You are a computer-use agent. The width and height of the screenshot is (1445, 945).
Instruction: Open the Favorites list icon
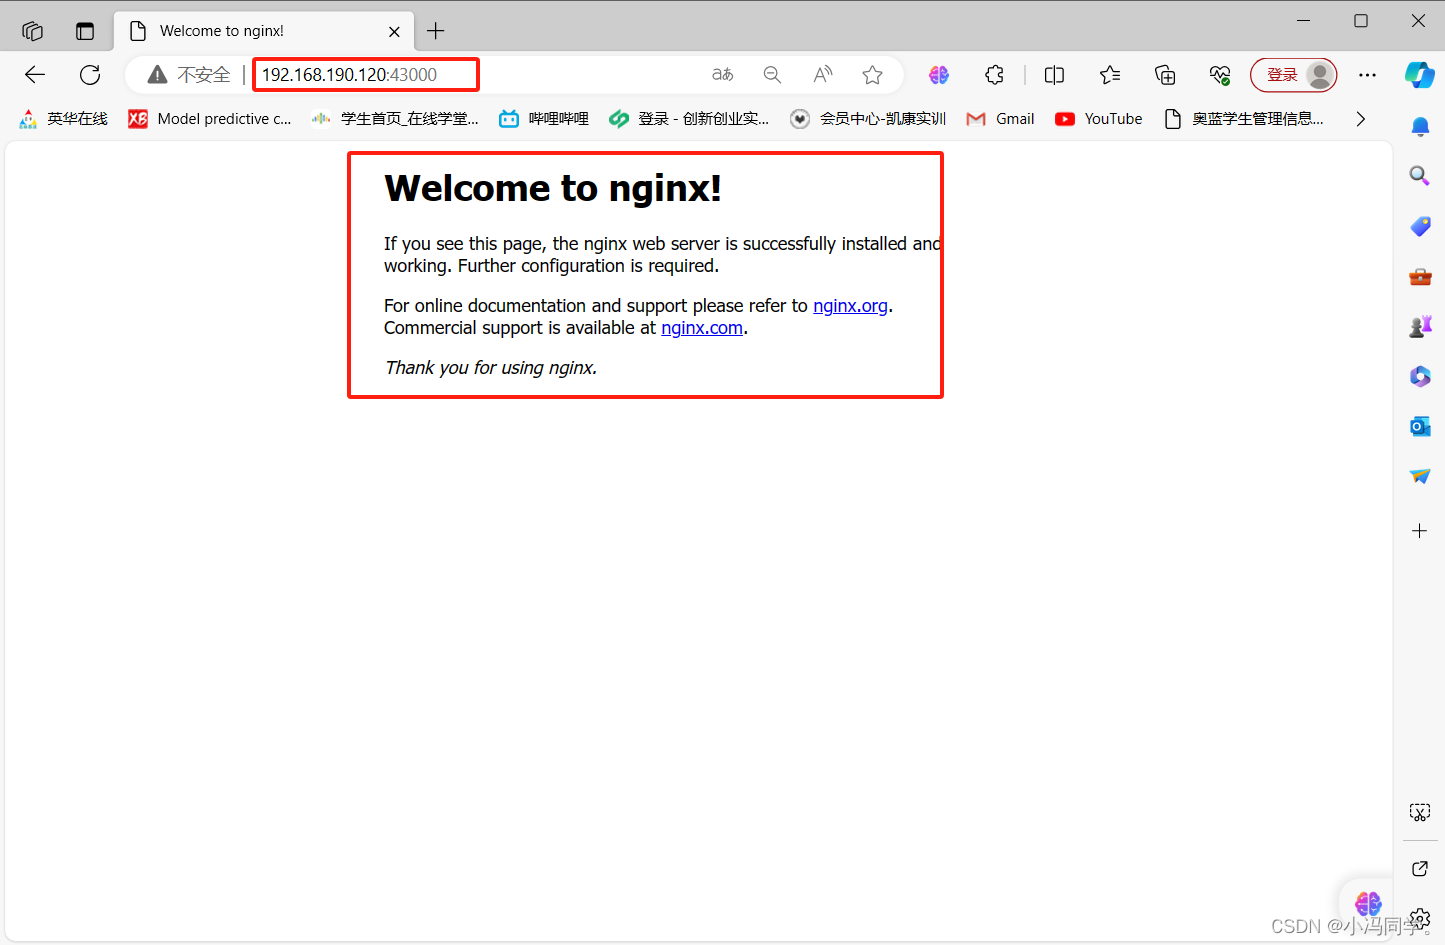click(1110, 75)
